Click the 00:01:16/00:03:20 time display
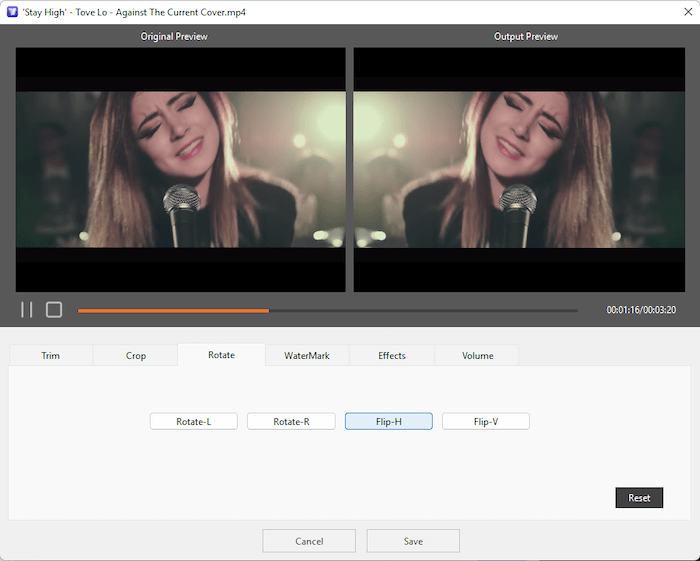Screen dimensions: 700x561 tap(641, 310)
